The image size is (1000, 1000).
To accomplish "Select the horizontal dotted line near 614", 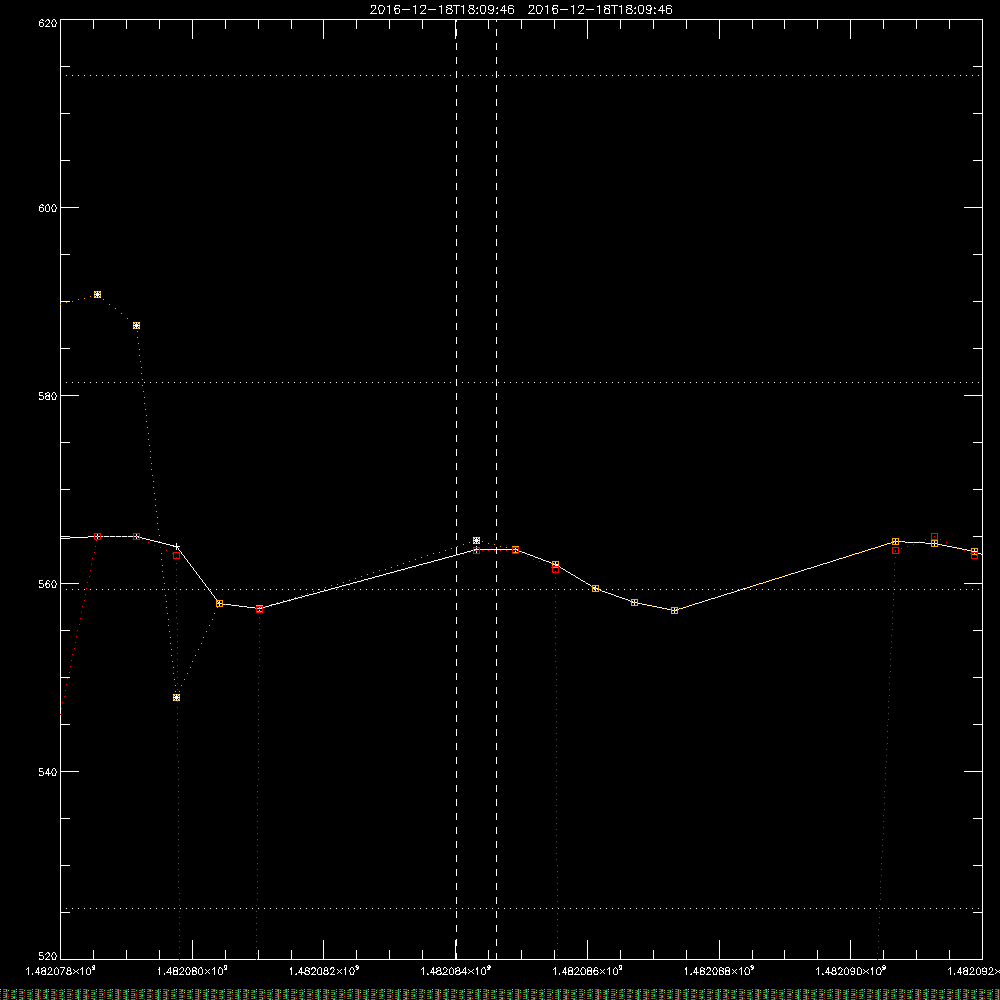I will click(x=521, y=75).
